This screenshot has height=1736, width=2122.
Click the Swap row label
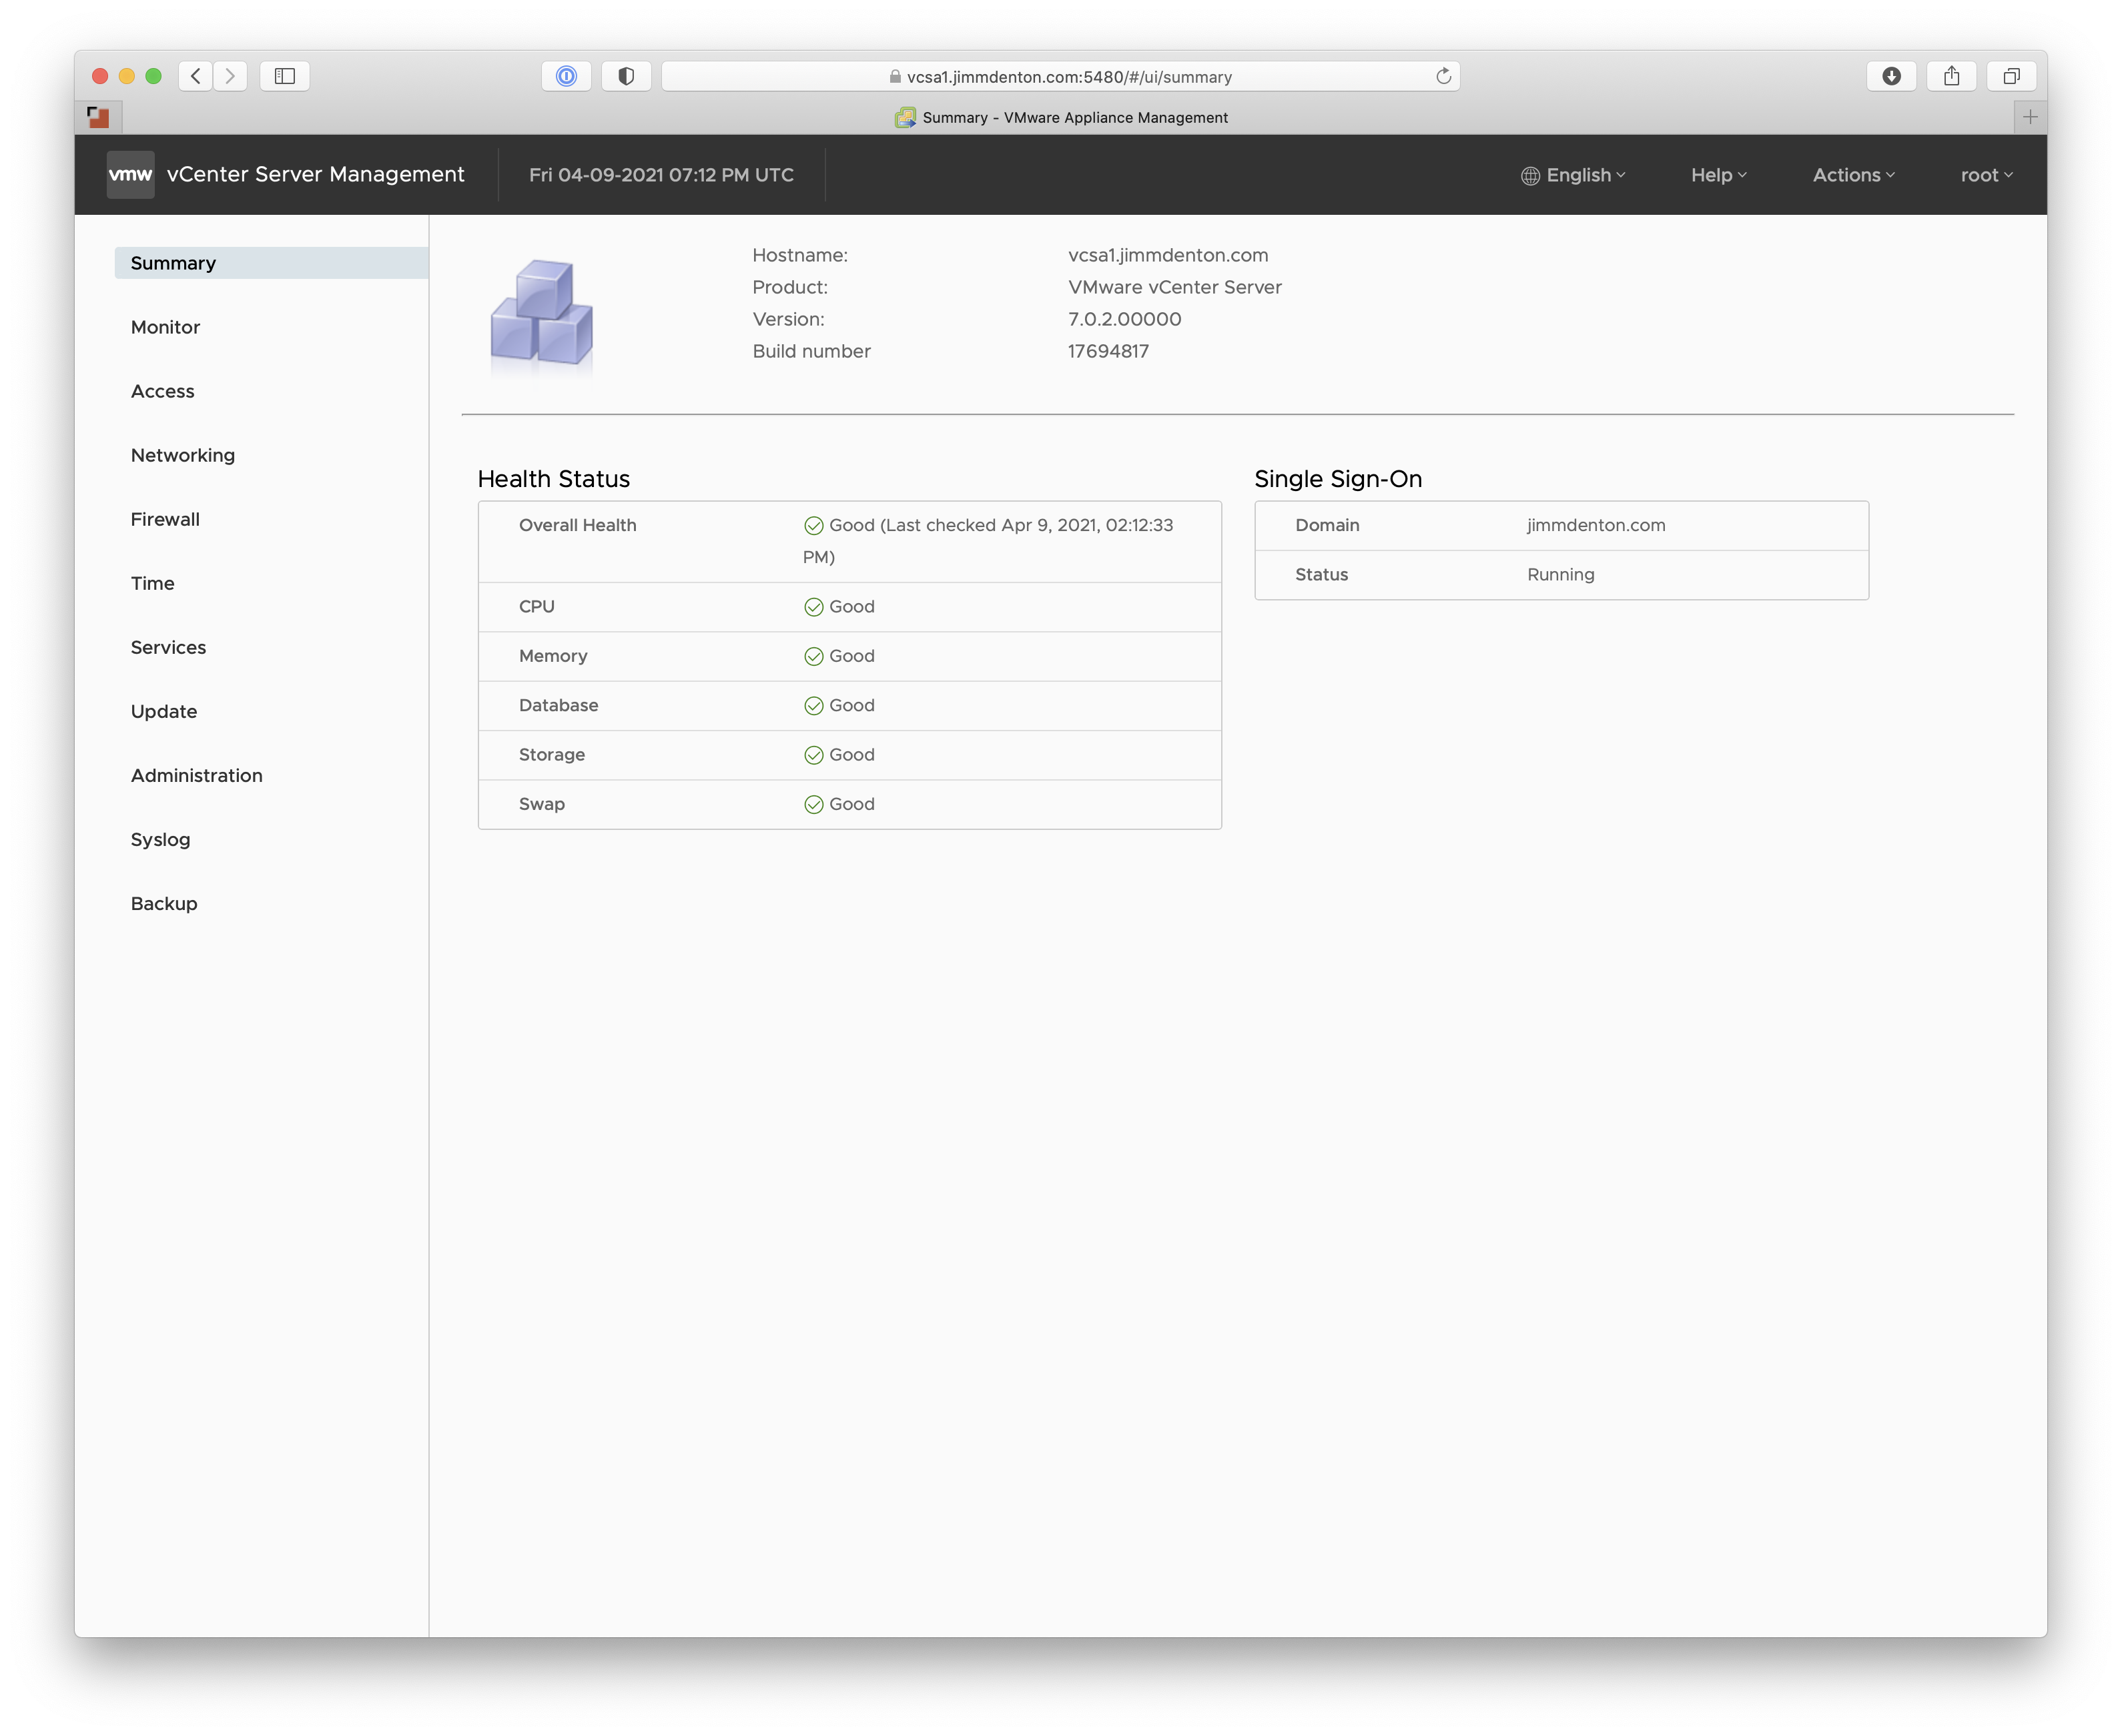pyautogui.click(x=541, y=804)
